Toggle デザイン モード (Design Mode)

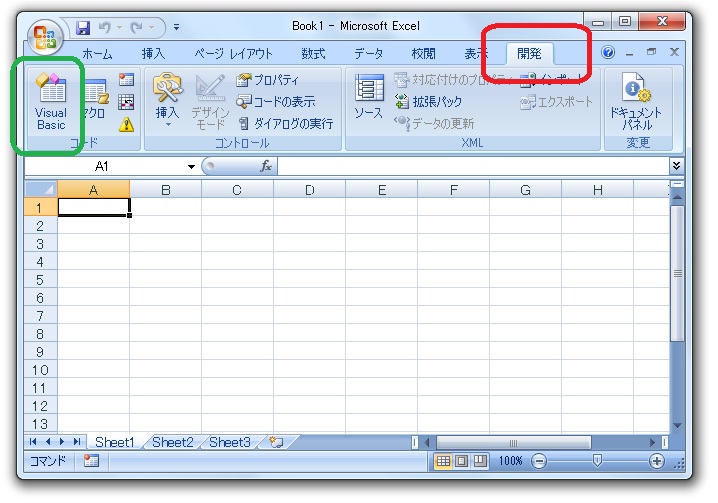point(210,101)
